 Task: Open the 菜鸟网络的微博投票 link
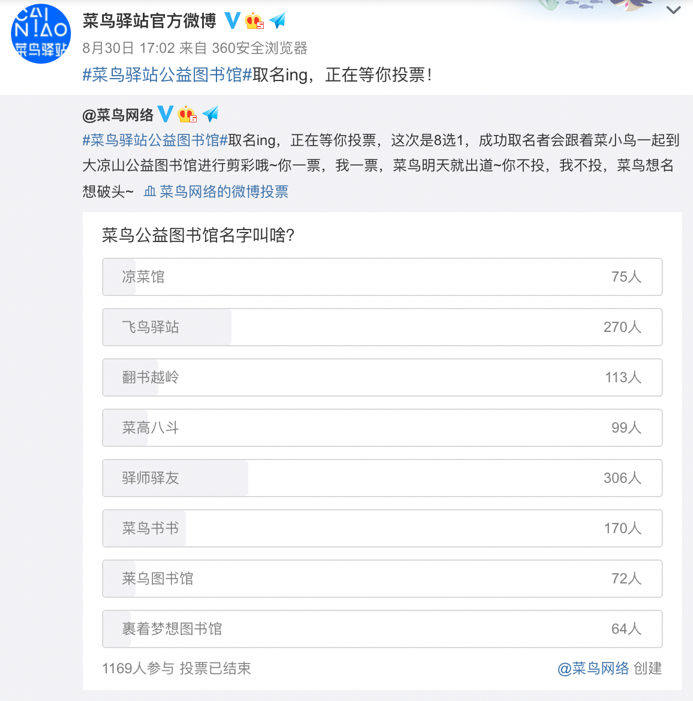coord(224,191)
